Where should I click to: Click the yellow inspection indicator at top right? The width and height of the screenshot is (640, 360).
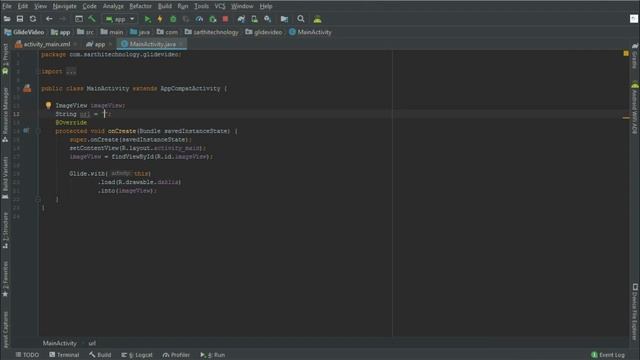(x=626, y=53)
